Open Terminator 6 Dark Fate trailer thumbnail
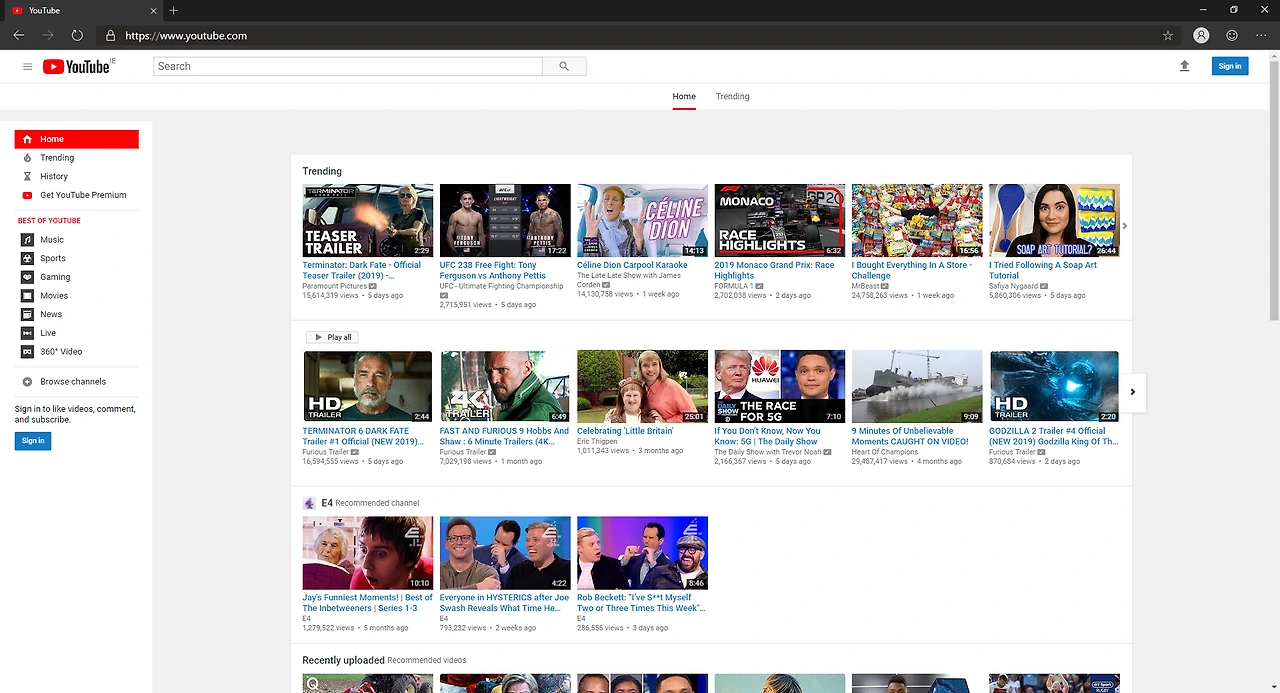Viewport: 1280px width, 693px height. (368, 386)
